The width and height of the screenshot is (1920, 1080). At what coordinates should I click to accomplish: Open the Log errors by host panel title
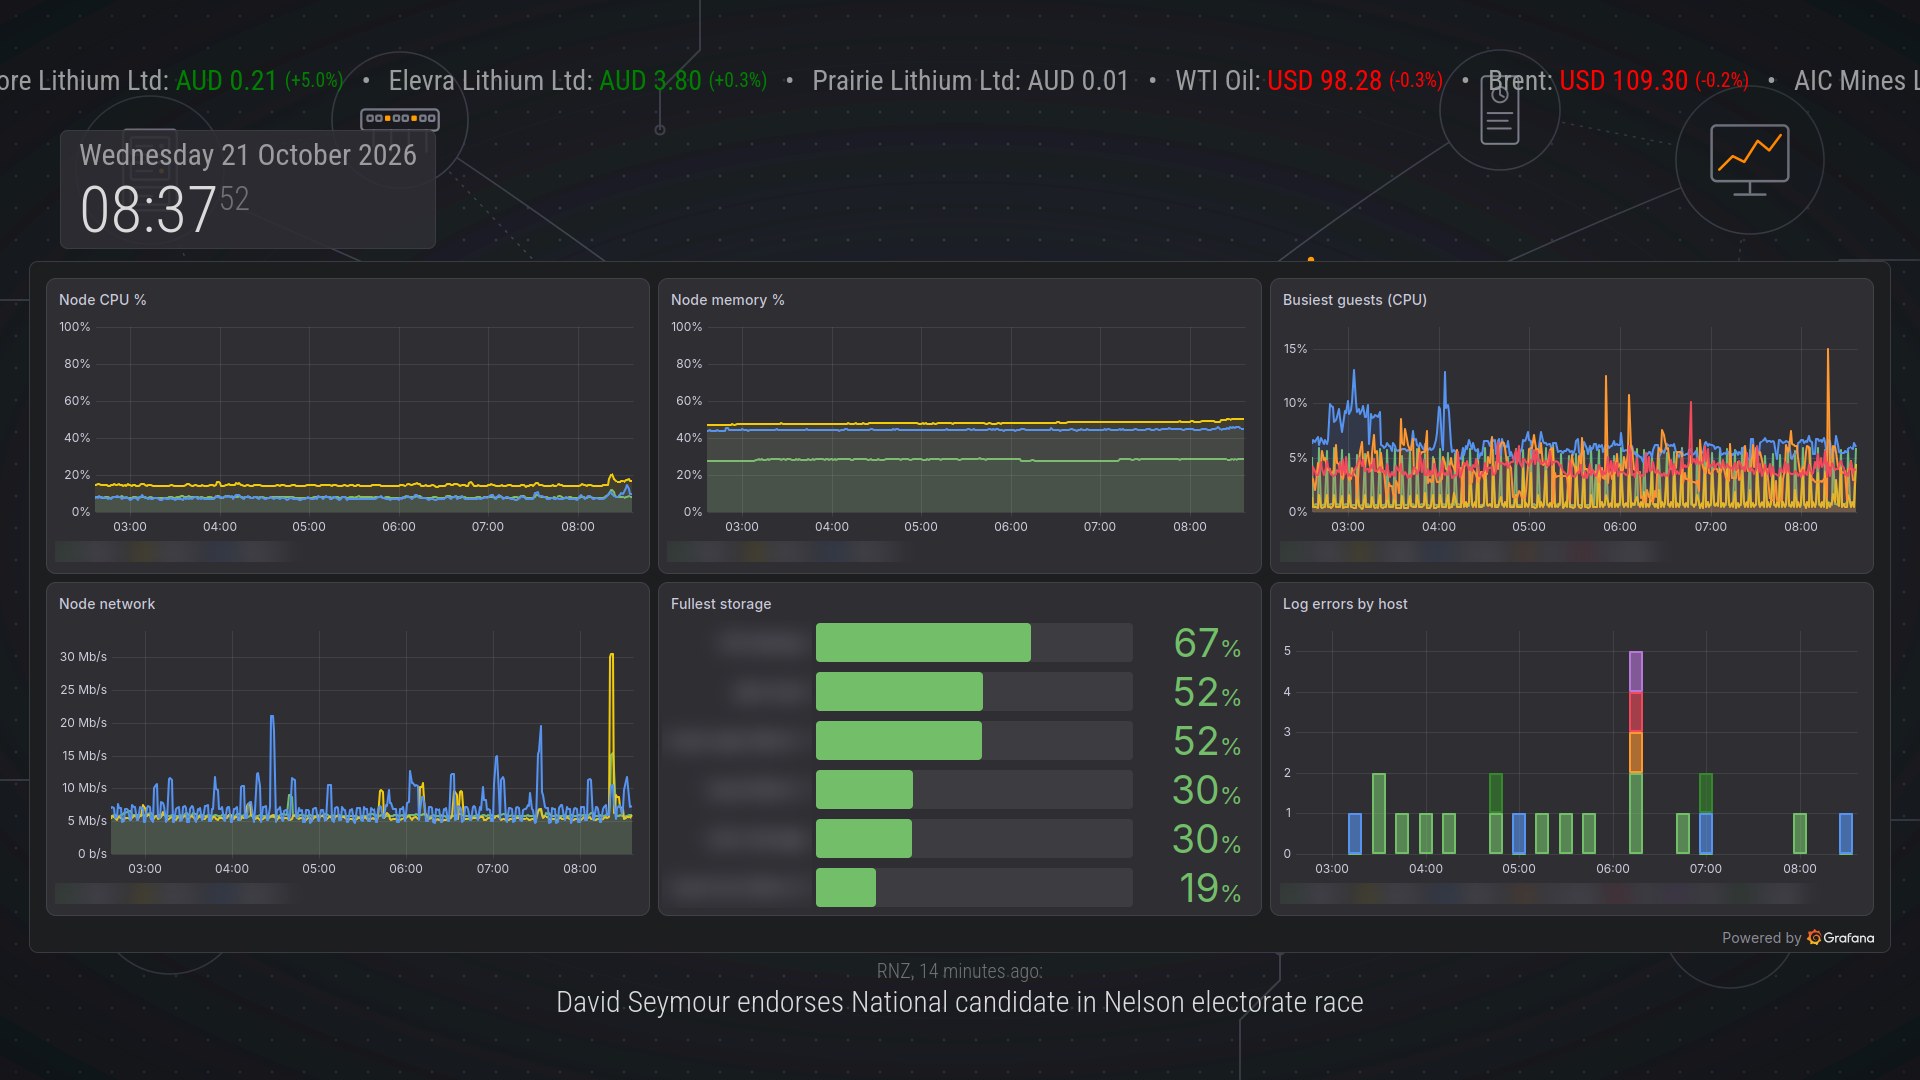pos(1345,604)
